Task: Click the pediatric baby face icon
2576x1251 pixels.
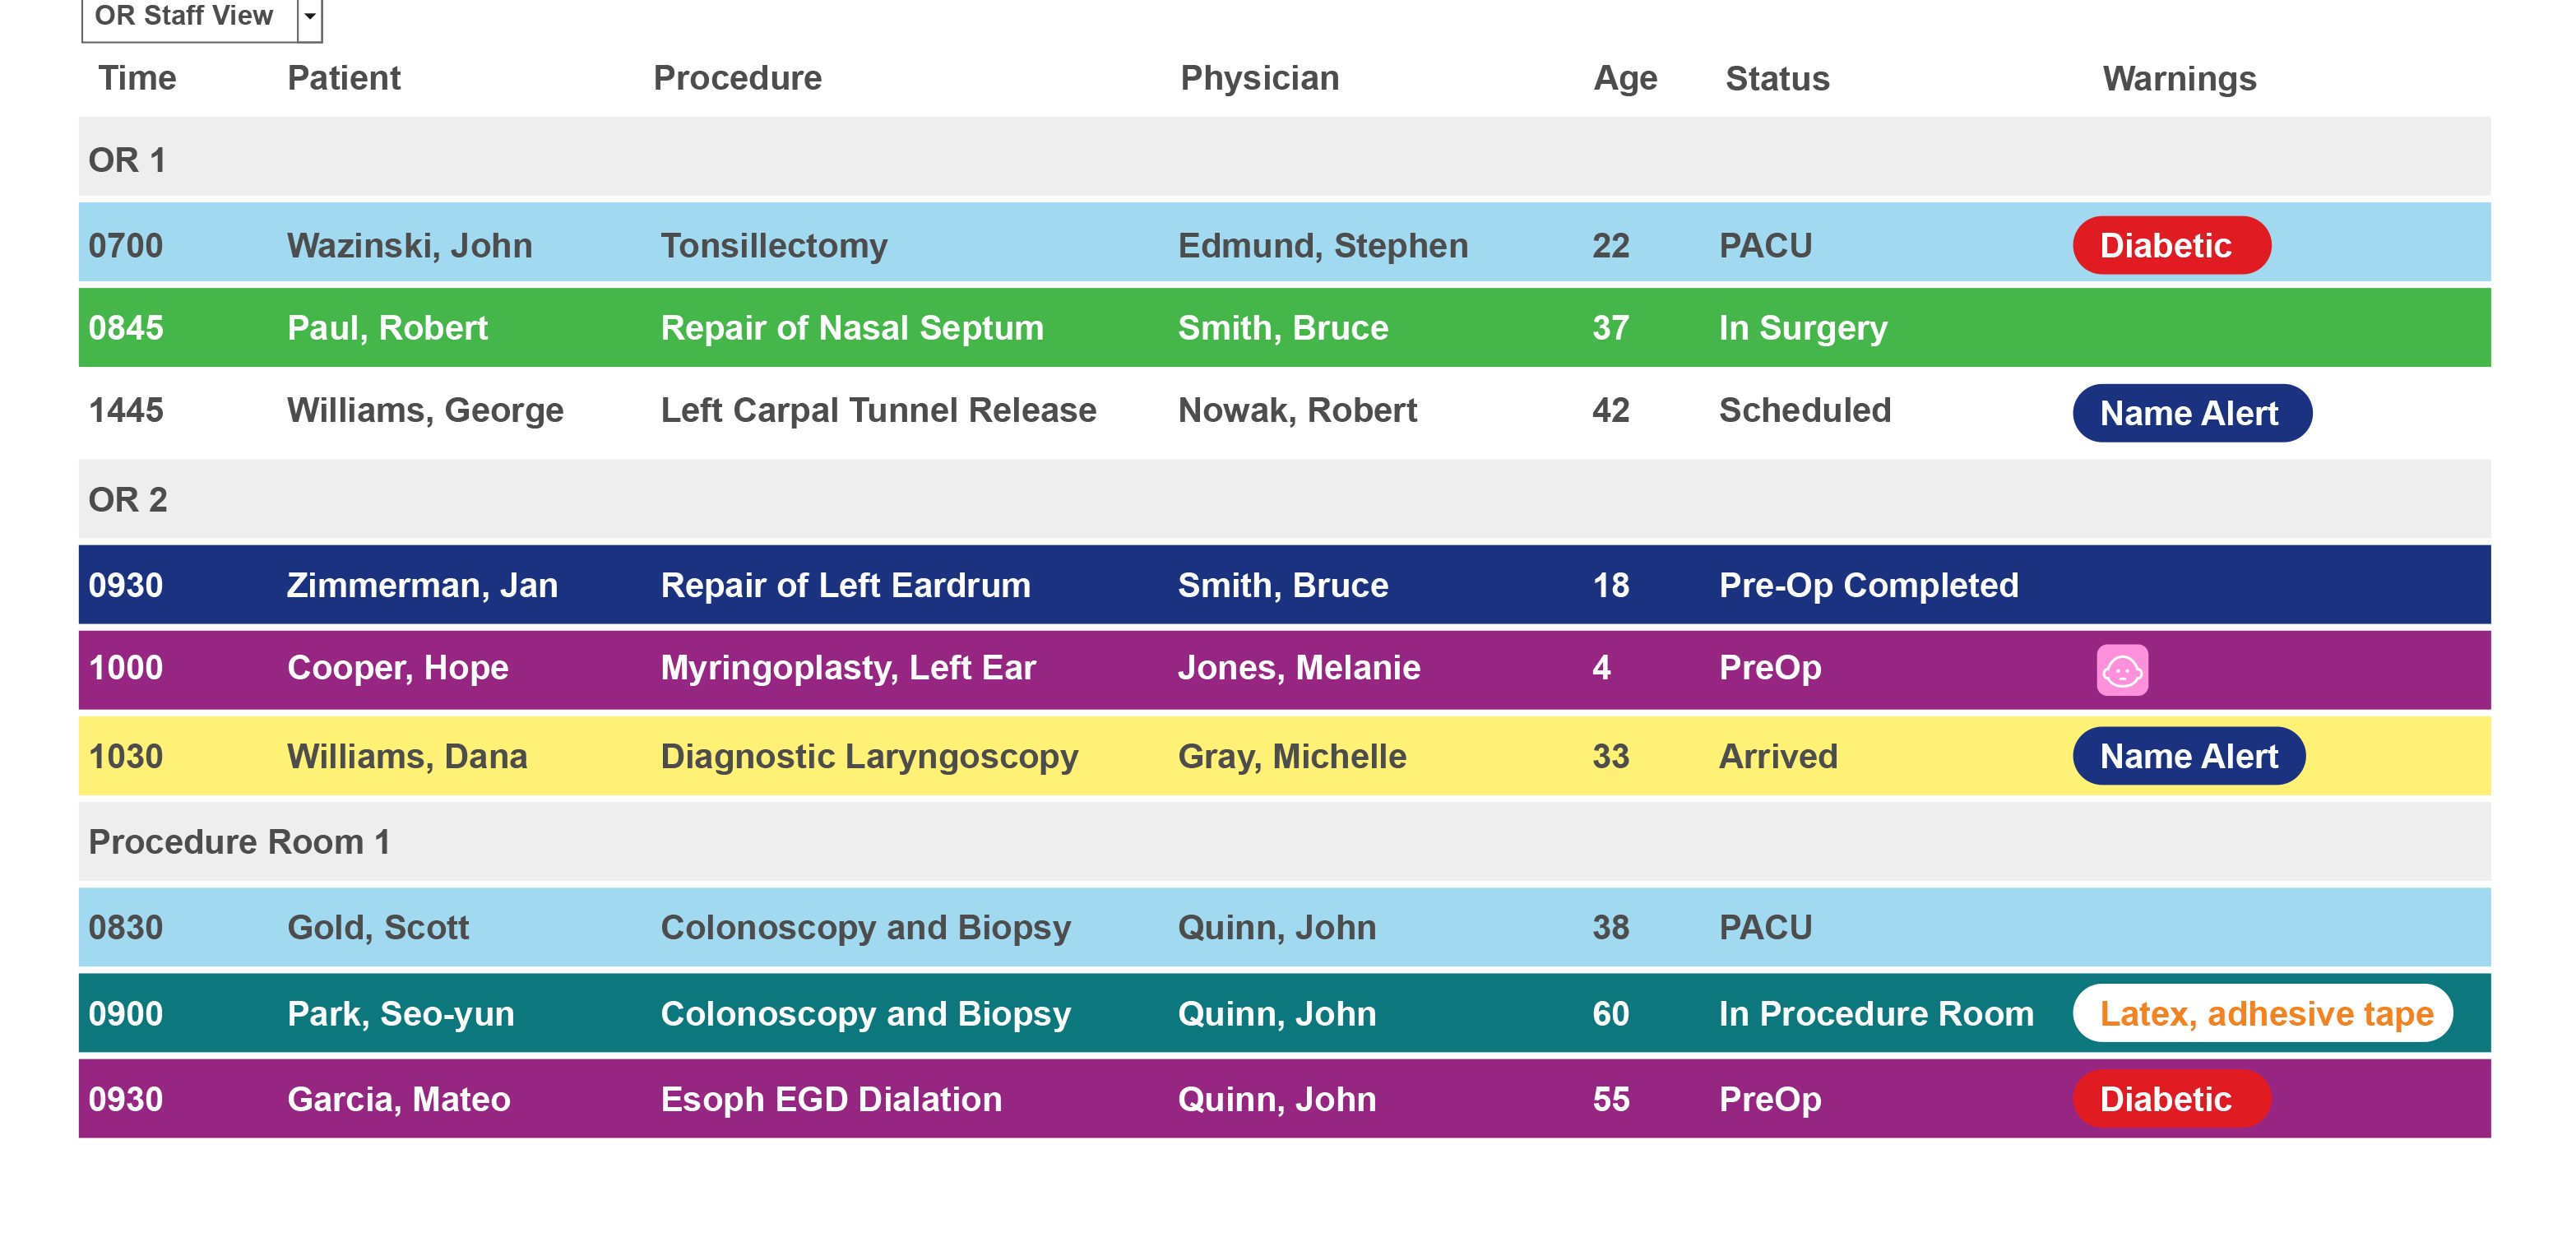Action: (2121, 670)
